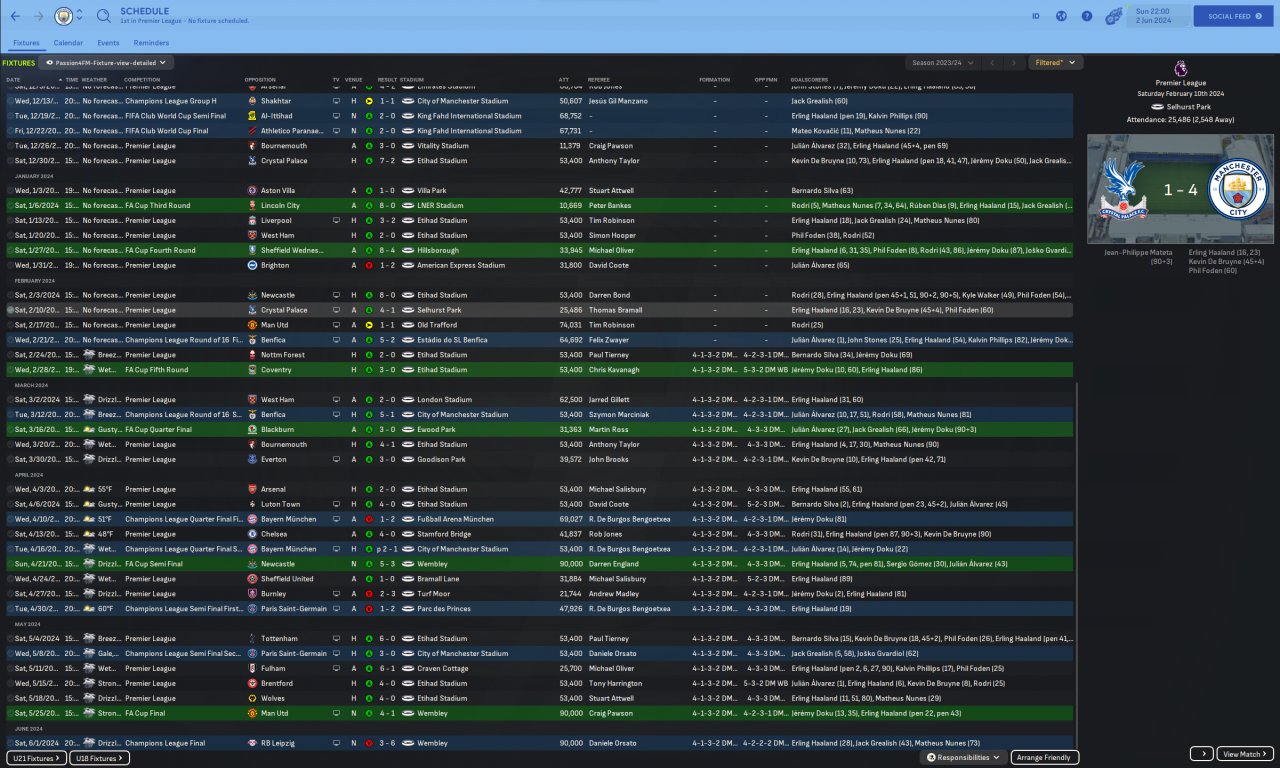
Task: Click the next arrow button beside View Match
Action: 1201,754
